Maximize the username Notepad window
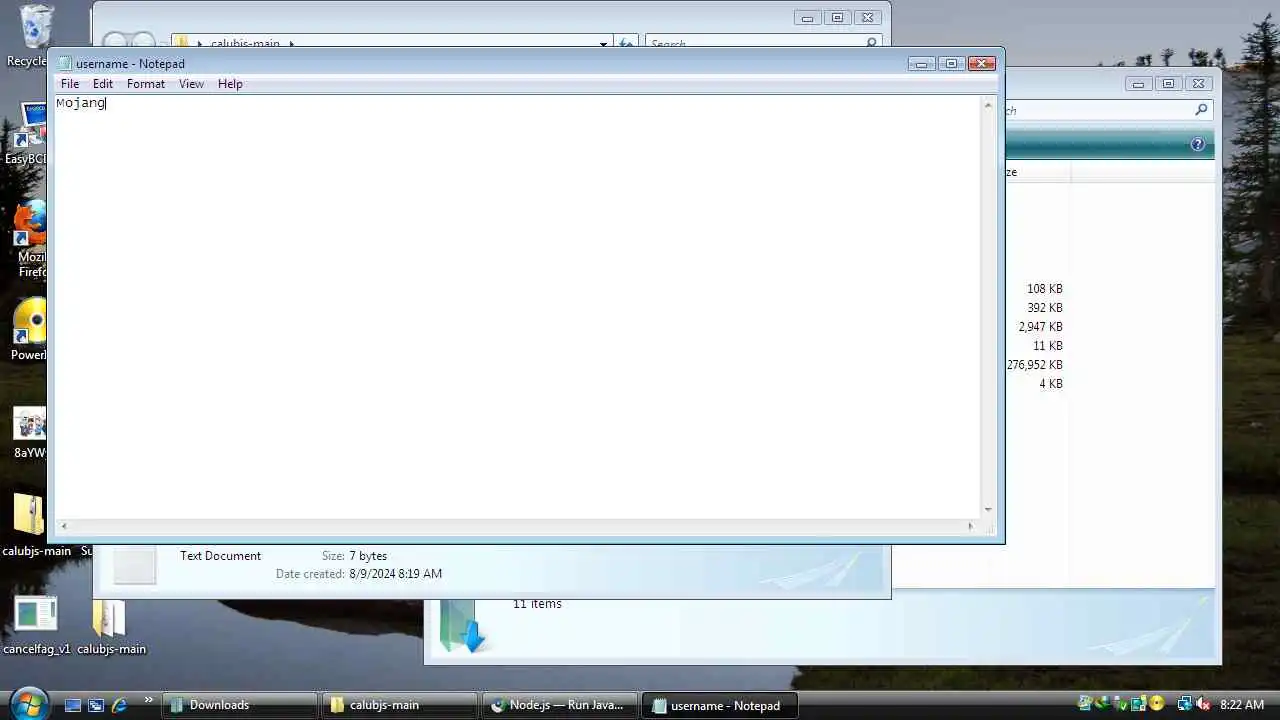1280x720 pixels. (x=951, y=63)
